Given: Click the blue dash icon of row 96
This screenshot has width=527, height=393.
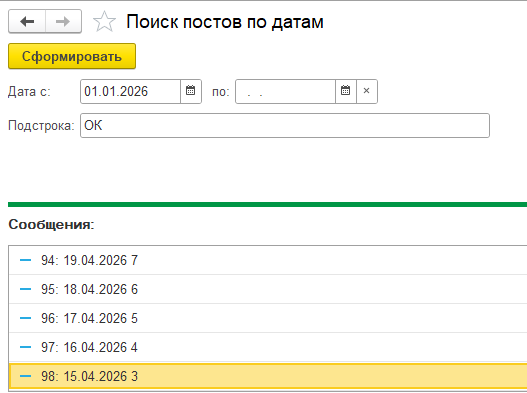Looking at the screenshot, I should tap(26, 318).
